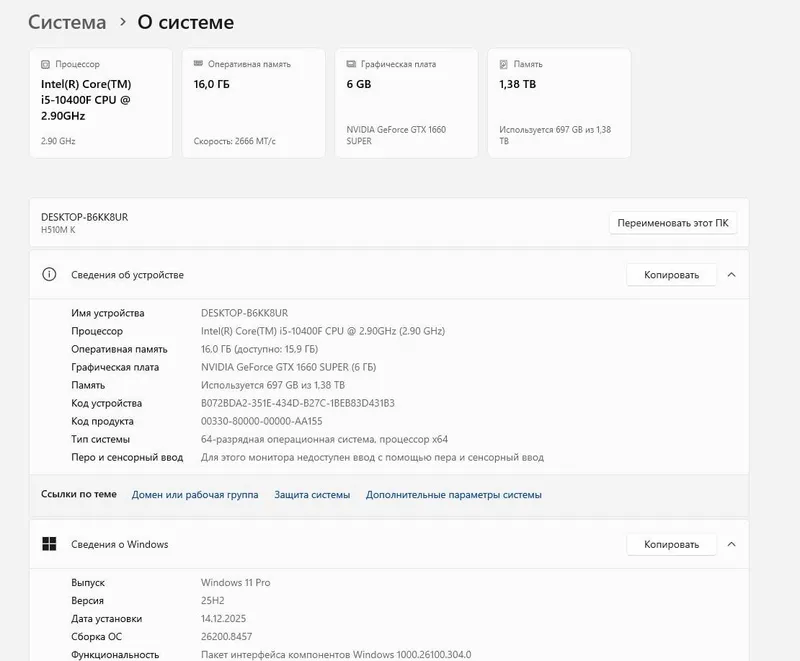The image size is (800, 661).
Task: Select the Ссылки по теме label
Action: click(x=79, y=494)
